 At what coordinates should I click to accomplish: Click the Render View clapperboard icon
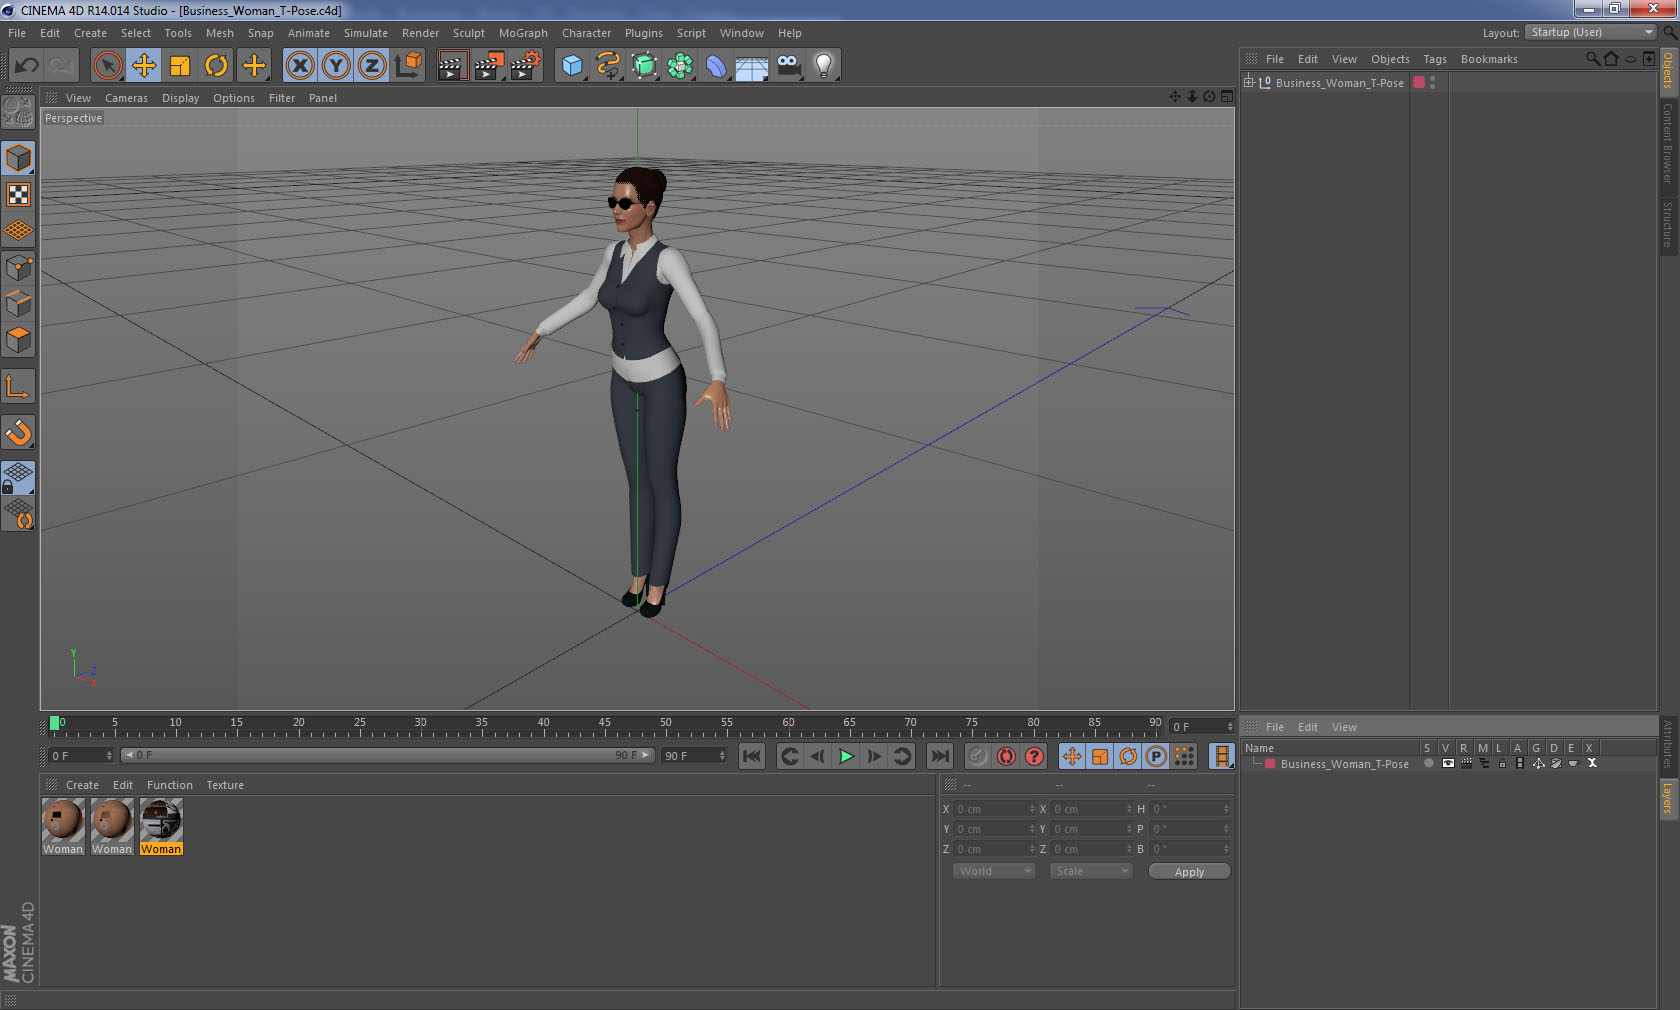coord(452,66)
